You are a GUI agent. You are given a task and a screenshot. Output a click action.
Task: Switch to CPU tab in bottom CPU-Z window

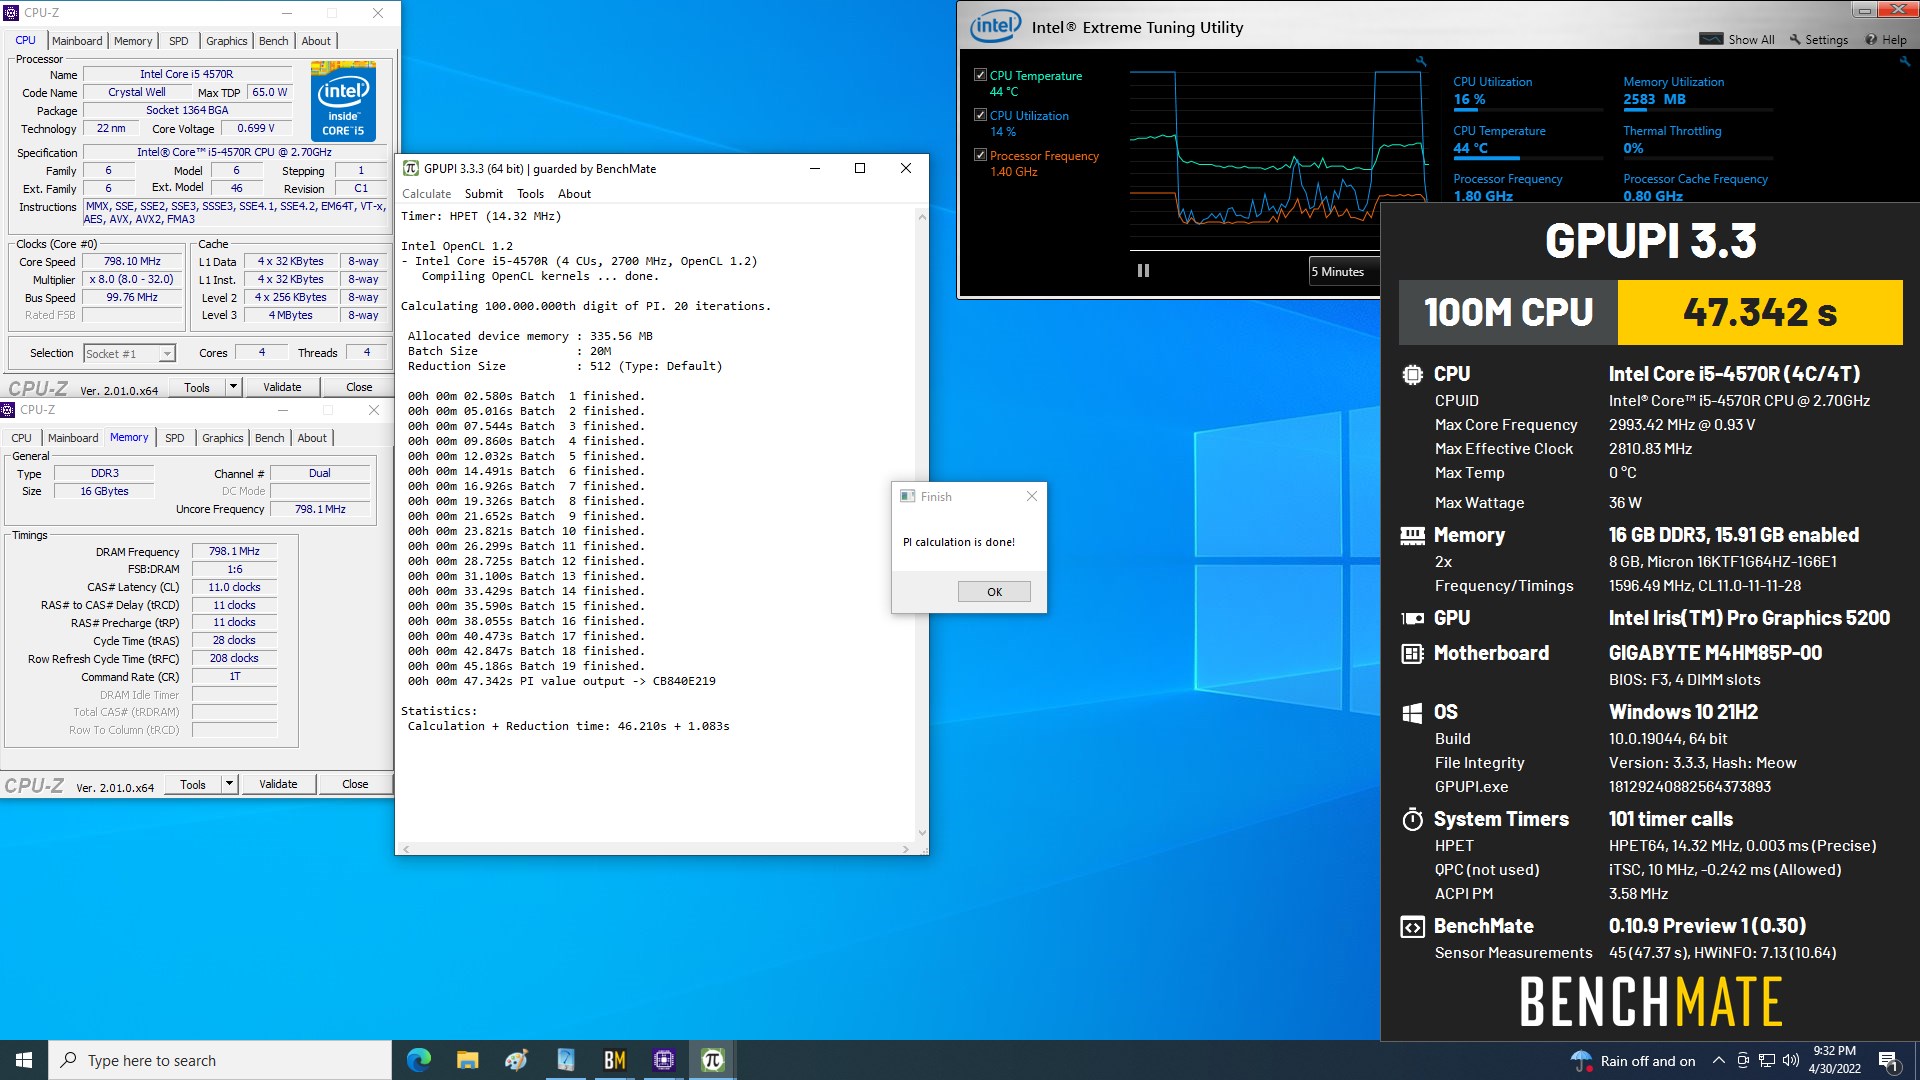[x=21, y=438]
